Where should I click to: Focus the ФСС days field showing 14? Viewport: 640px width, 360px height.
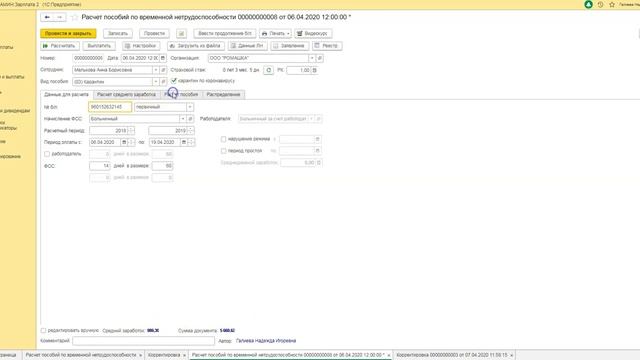coord(100,166)
